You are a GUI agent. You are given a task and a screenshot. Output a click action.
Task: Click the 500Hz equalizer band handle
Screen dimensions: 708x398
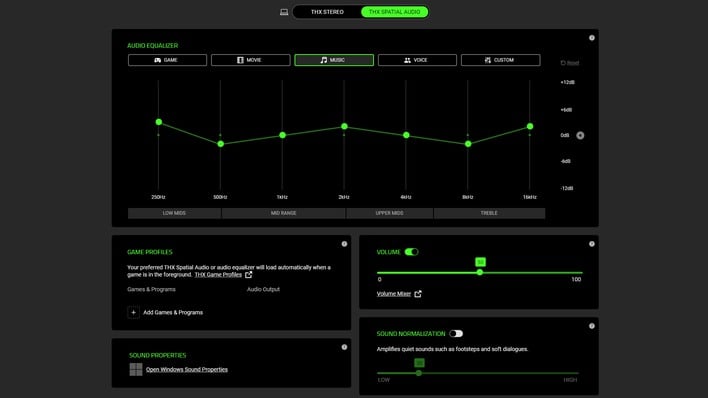coord(220,144)
